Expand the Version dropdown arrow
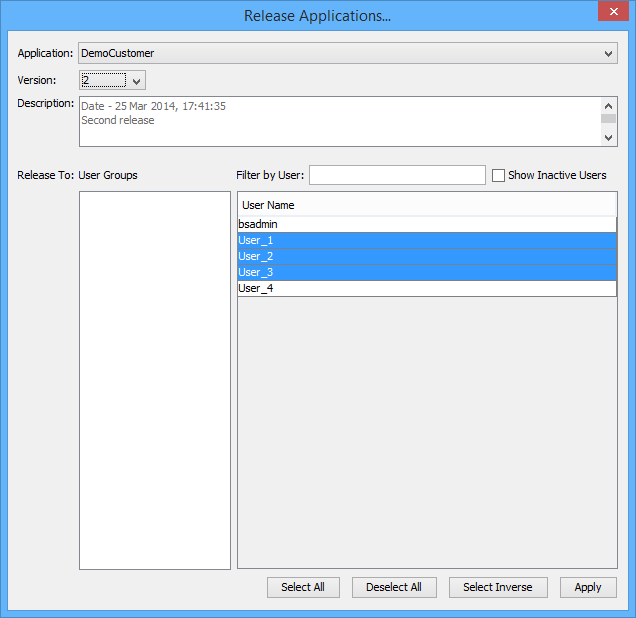The width and height of the screenshot is (636, 618). (x=137, y=80)
